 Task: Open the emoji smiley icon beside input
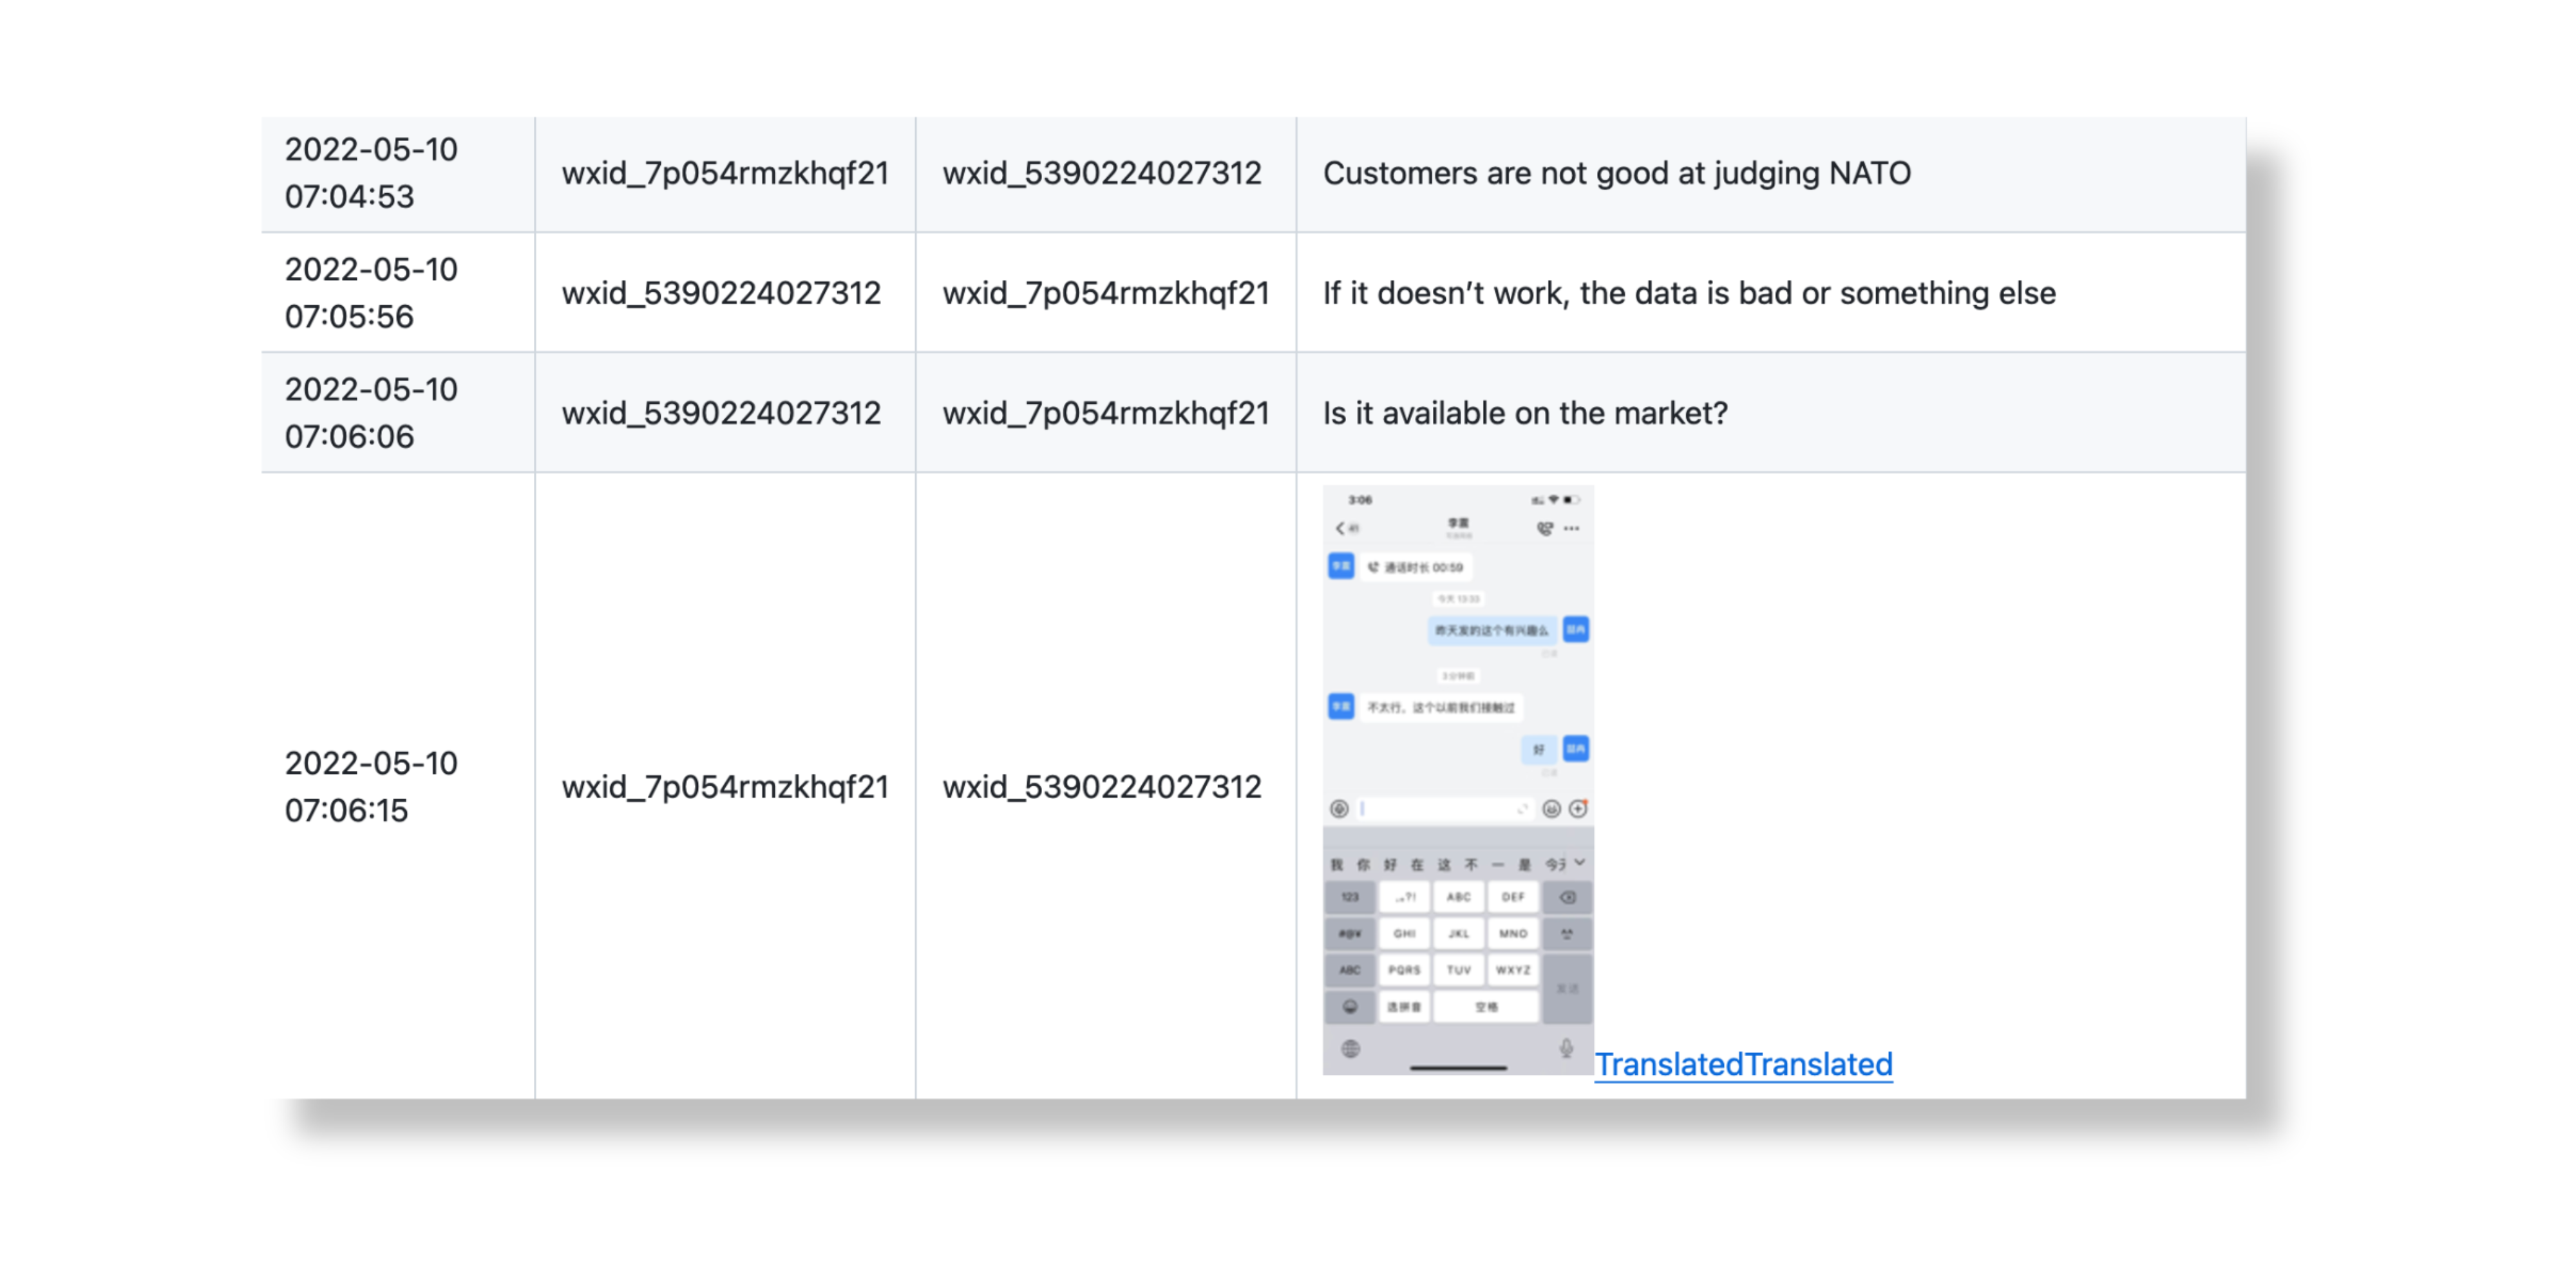coord(1551,808)
